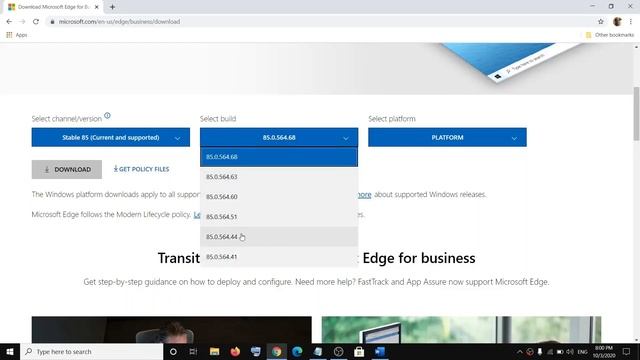Click GET POLICY FILES link
This screenshot has height=360, width=640.
click(141, 169)
